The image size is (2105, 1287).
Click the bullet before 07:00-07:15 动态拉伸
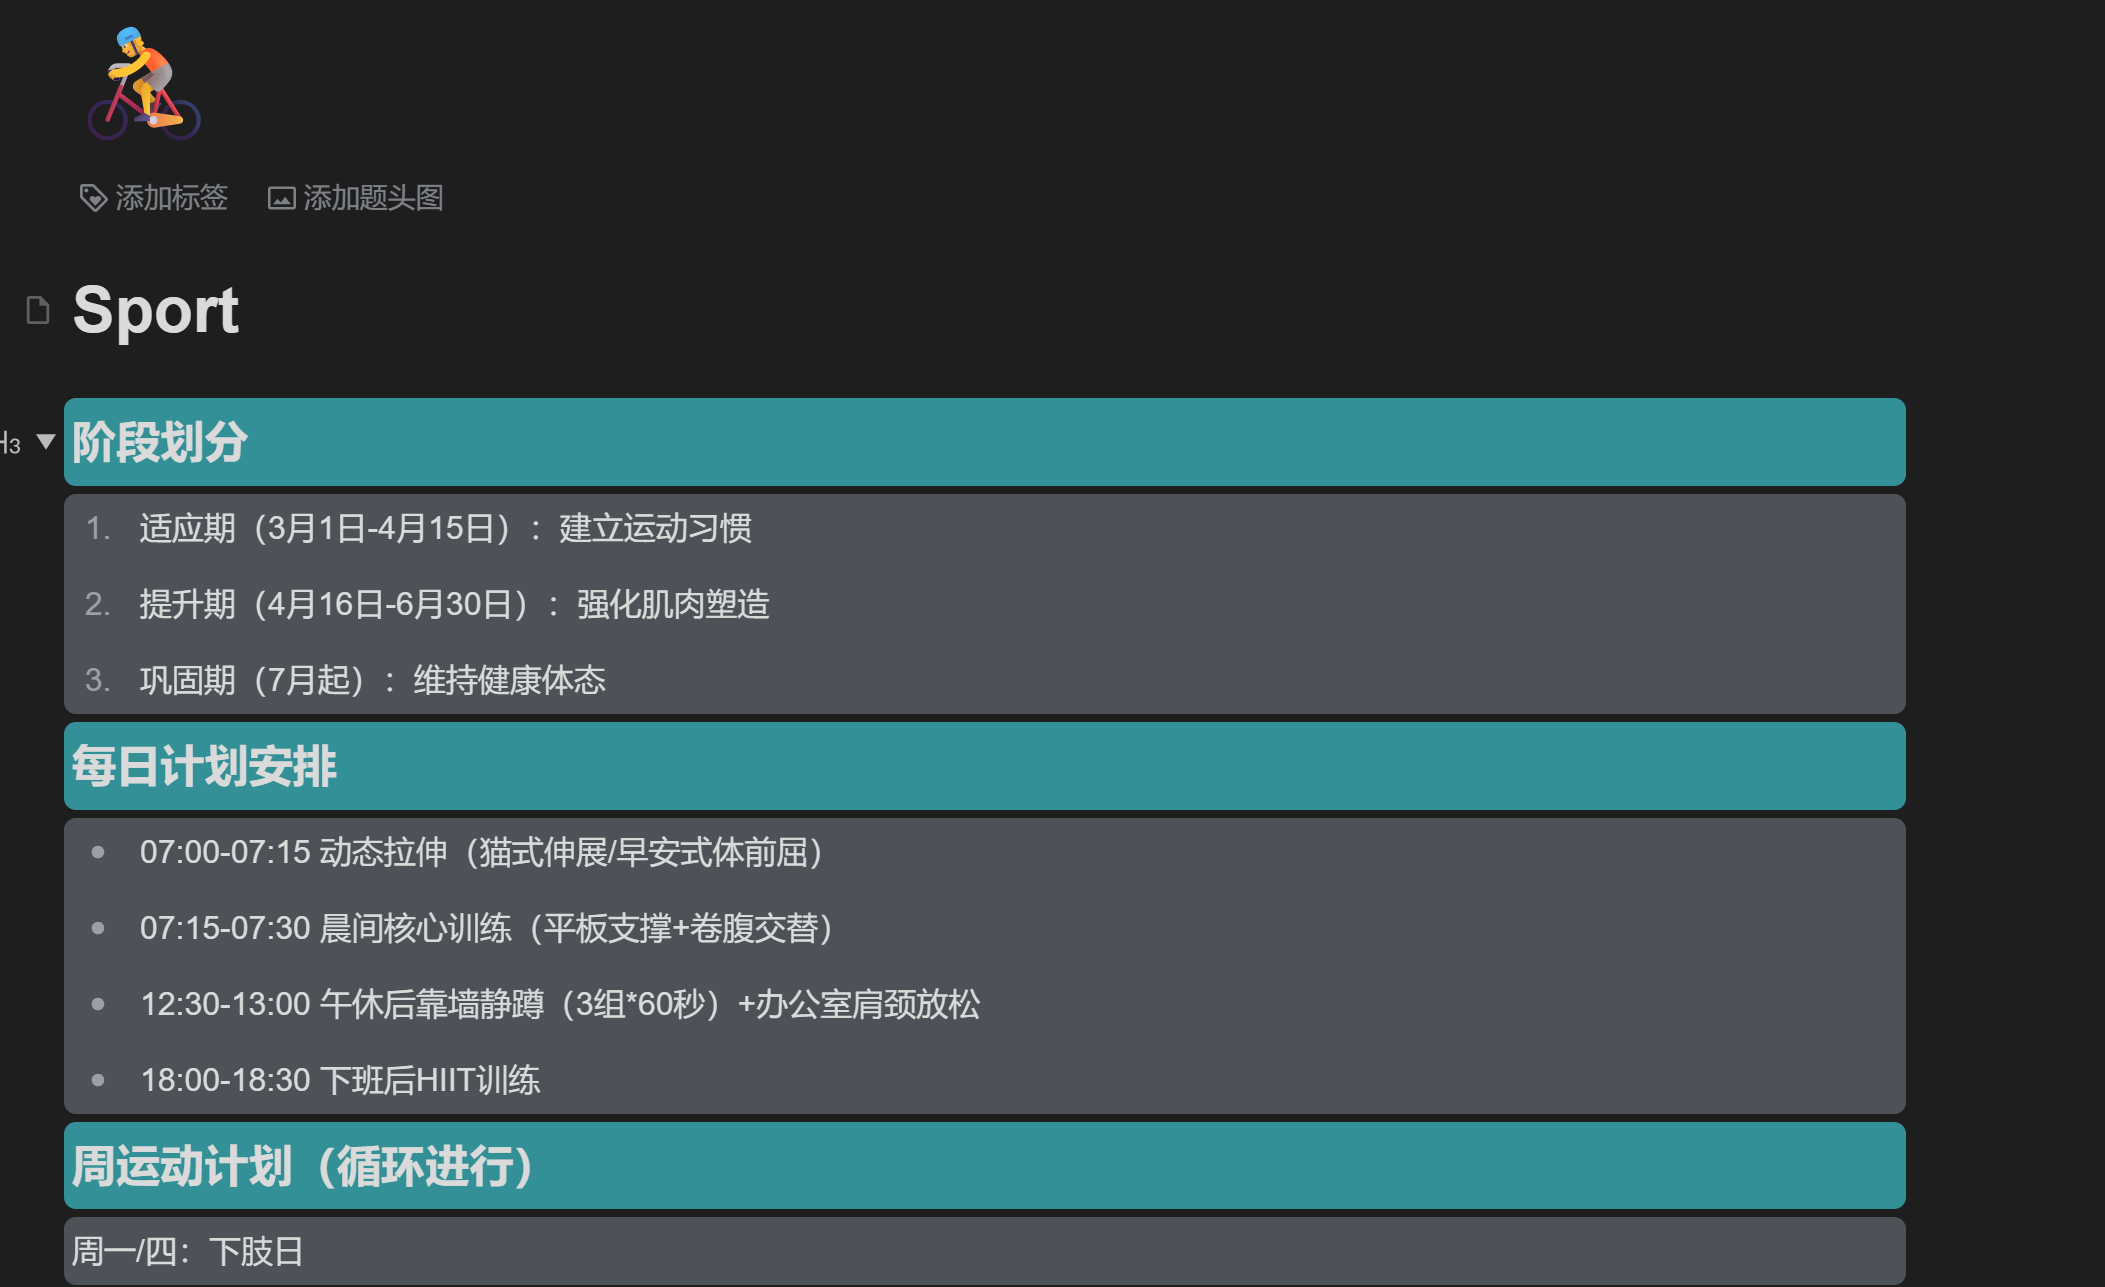pos(98,852)
